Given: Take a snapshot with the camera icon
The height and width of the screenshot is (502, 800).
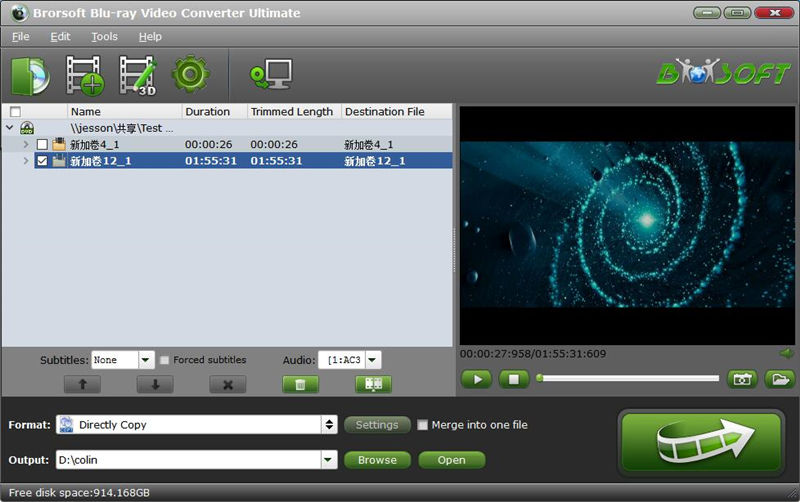Looking at the screenshot, I should [x=741, y=379].
